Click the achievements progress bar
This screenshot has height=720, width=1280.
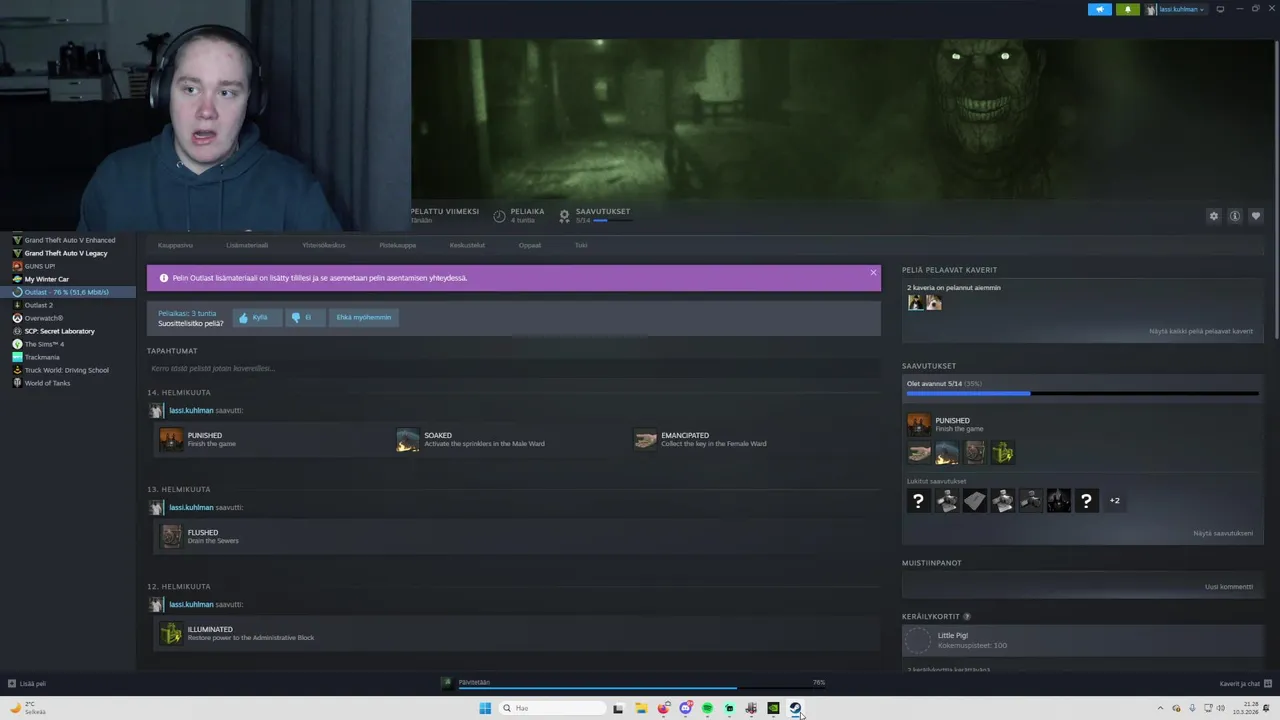pyautogui.click(x=1082, y=393)
